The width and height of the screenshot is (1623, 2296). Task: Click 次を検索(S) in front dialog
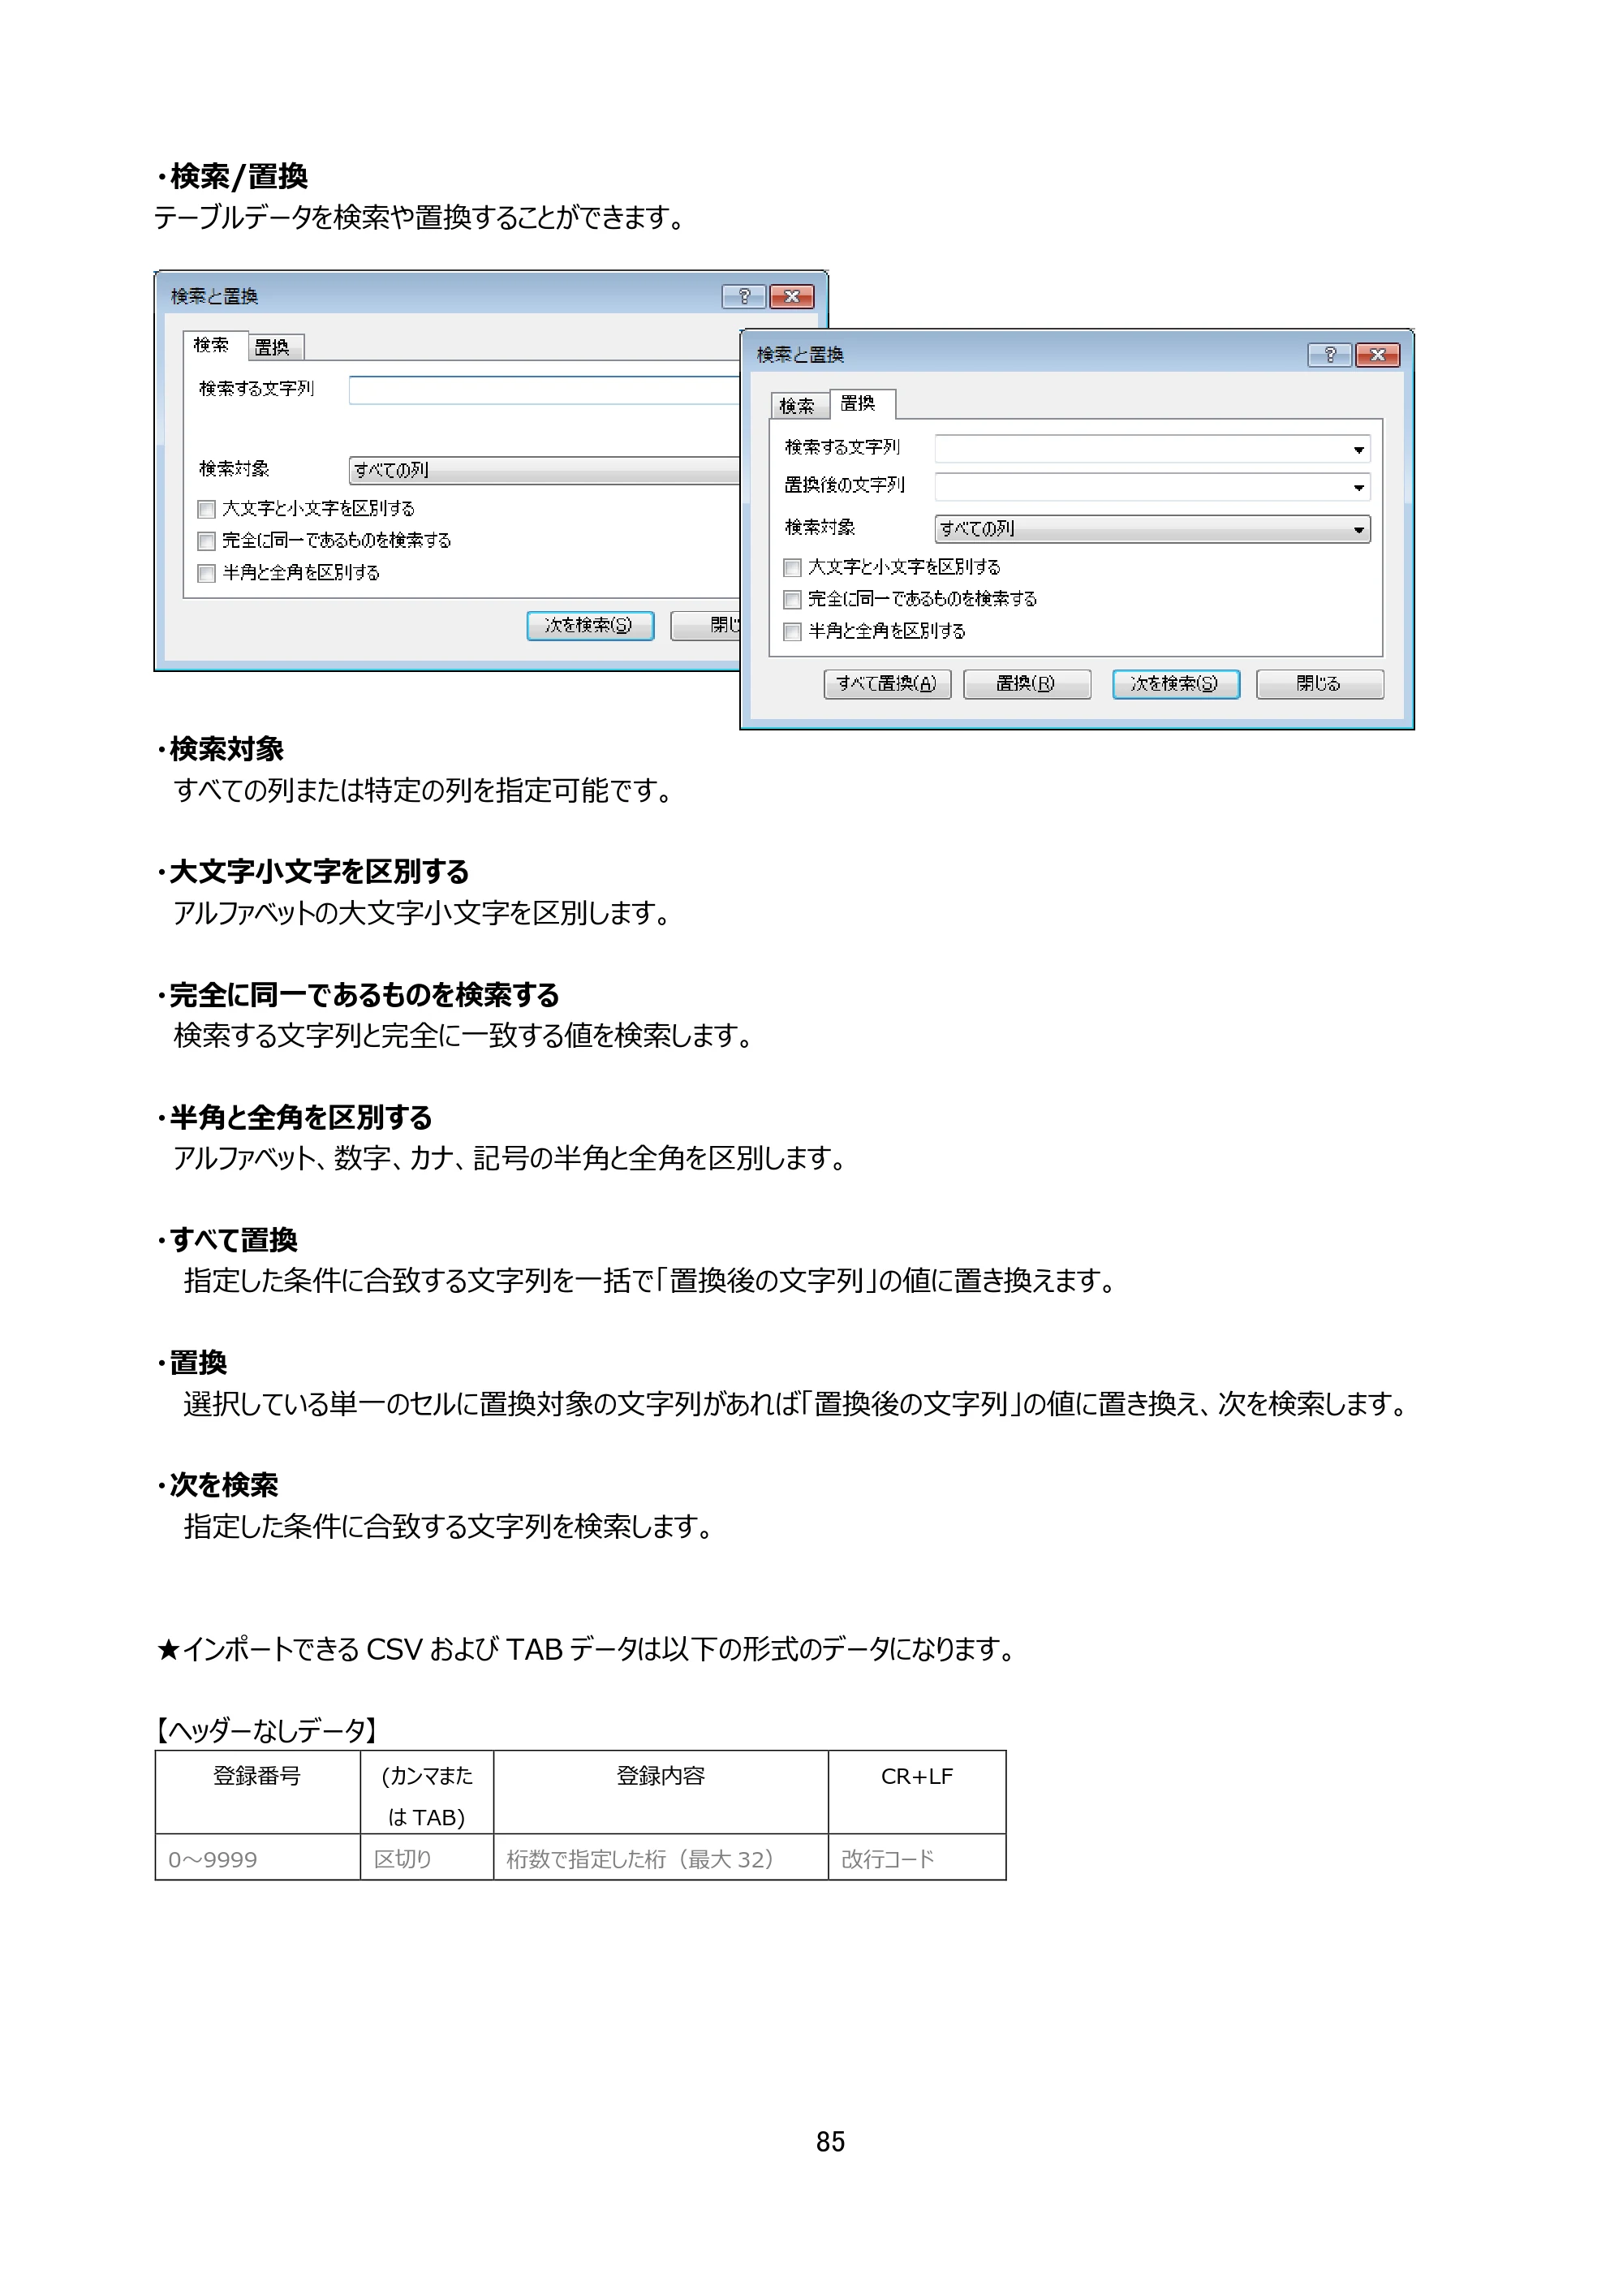[1176, 684]
